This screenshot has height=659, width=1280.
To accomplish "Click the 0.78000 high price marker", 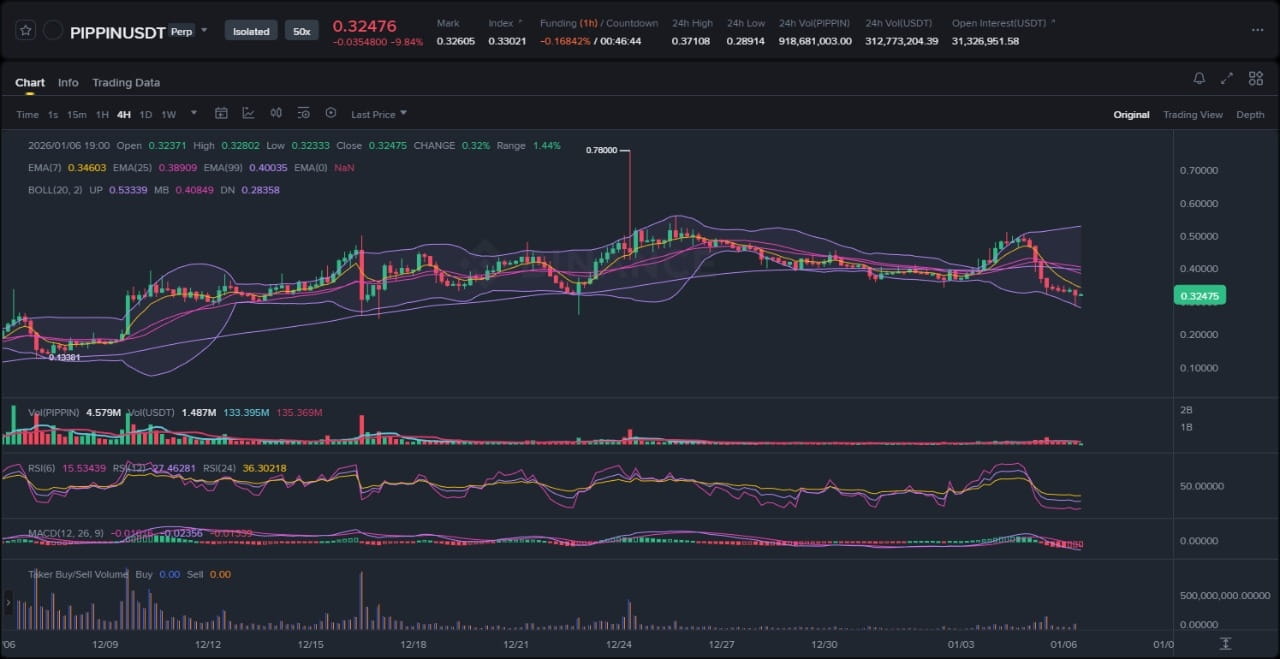I will pos(601,150).
